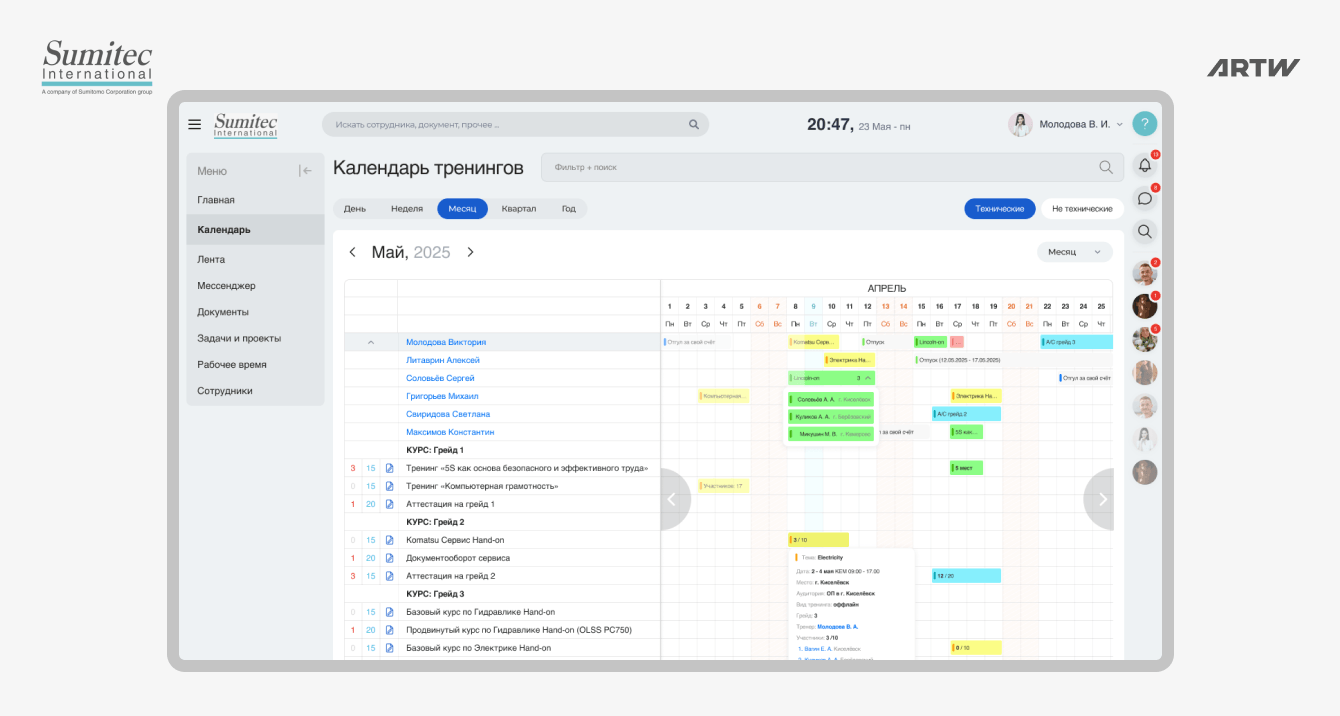The image size is (1340, 716).
Task: Go to previous month with left chevron
Action: (x=352, y=252)
